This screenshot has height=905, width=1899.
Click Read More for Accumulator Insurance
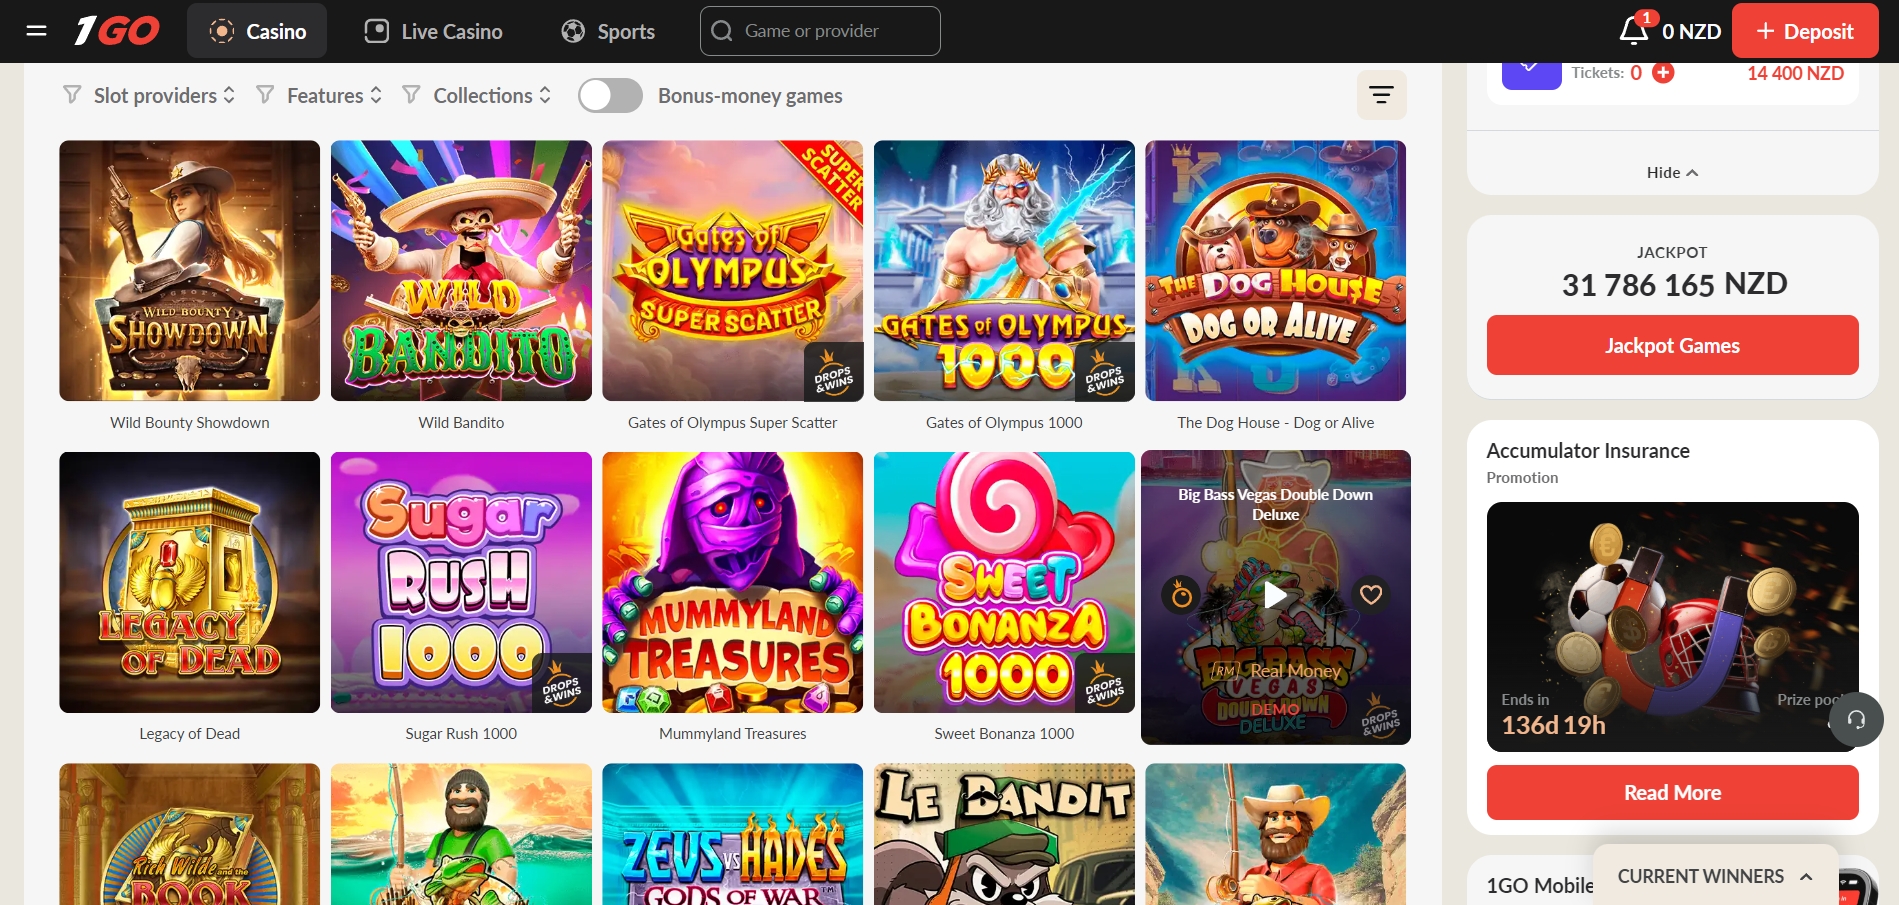pyautogui.click(x=1672, y=792)
